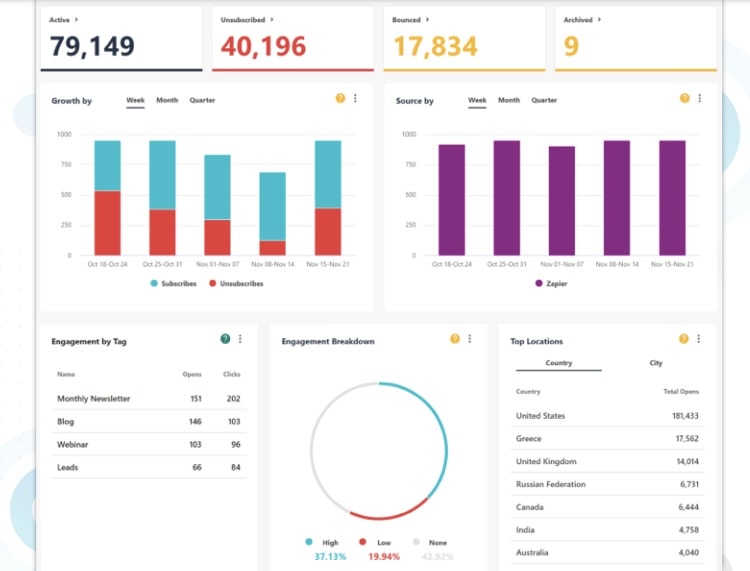Open the Unsubscribed 40,196 count card
Screen dimensions: 750x571
click(x=293, y=39)
